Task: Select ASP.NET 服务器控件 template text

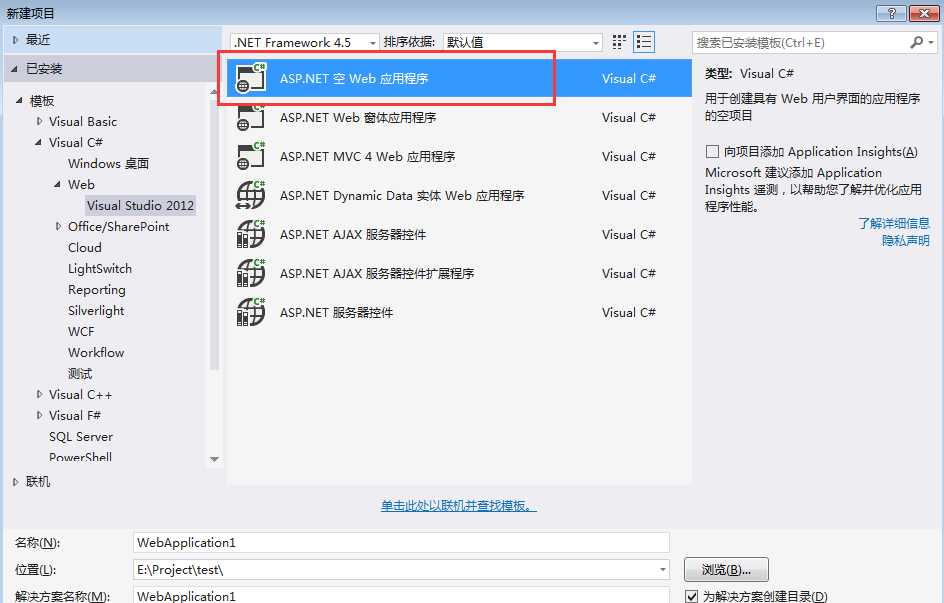Action: pos(336,312)
